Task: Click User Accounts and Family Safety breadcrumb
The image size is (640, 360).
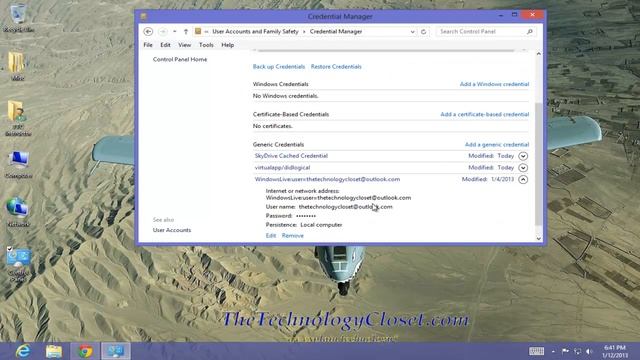Action: click(256, 31)
